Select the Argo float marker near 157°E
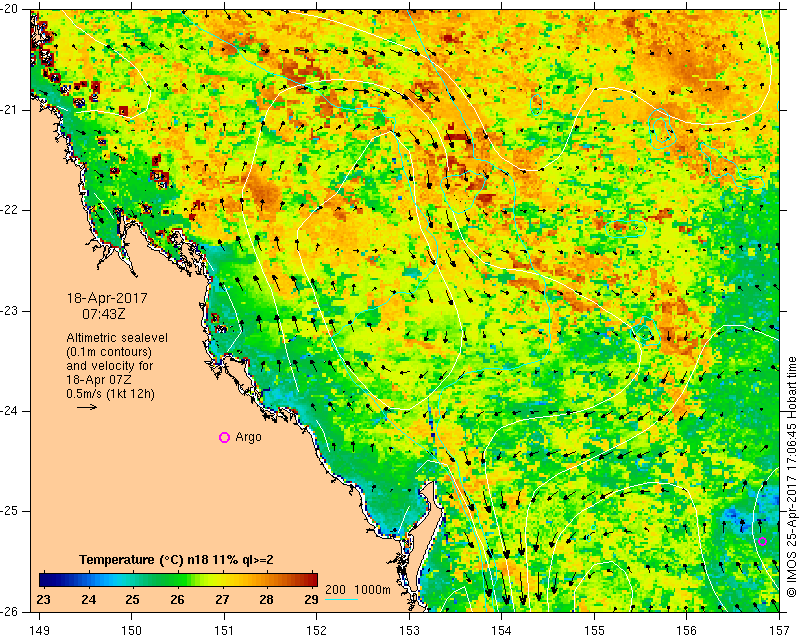 click(x=762, y=541)
